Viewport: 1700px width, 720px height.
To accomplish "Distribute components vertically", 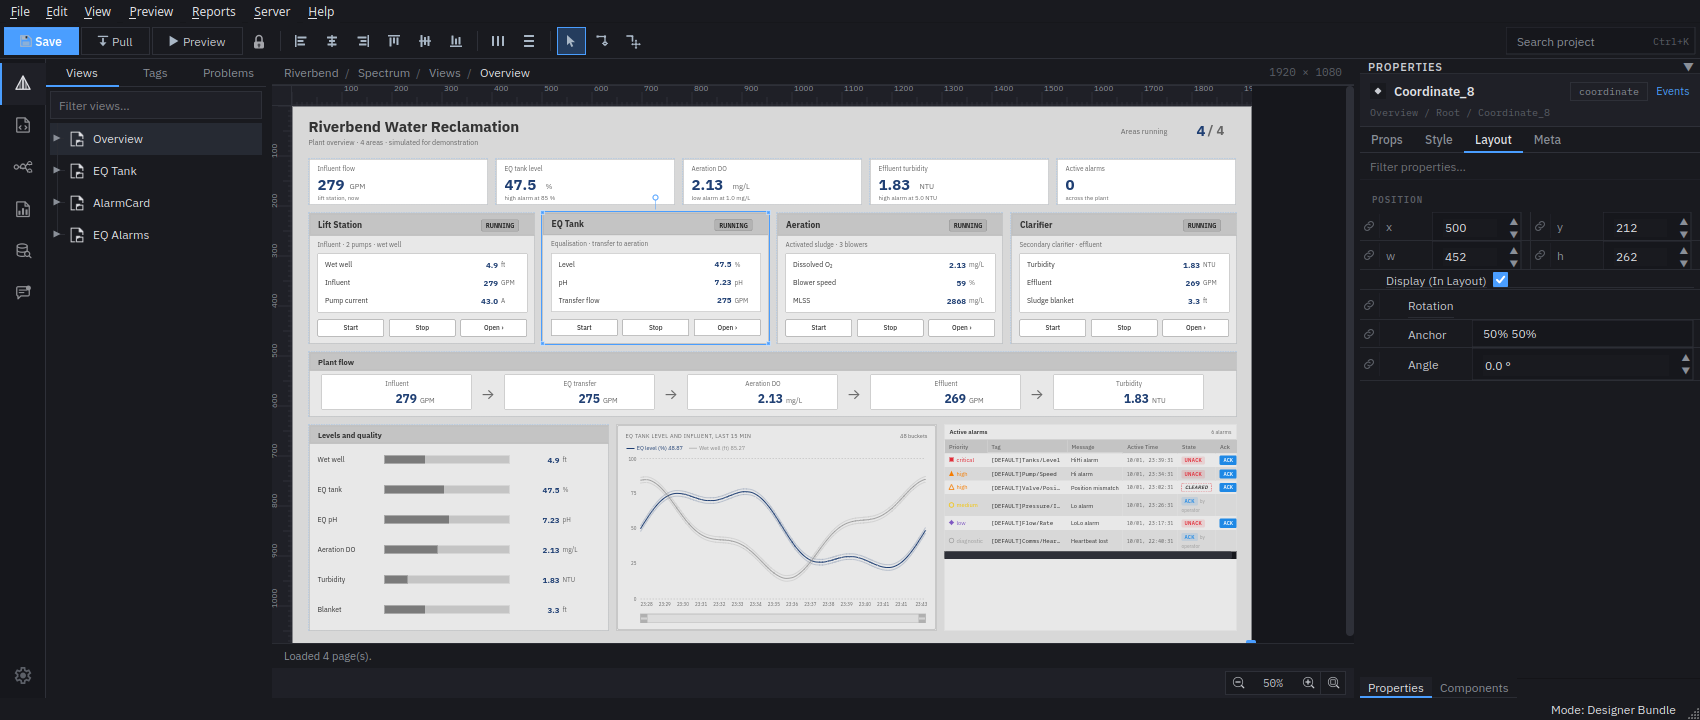I will [529, 42].
